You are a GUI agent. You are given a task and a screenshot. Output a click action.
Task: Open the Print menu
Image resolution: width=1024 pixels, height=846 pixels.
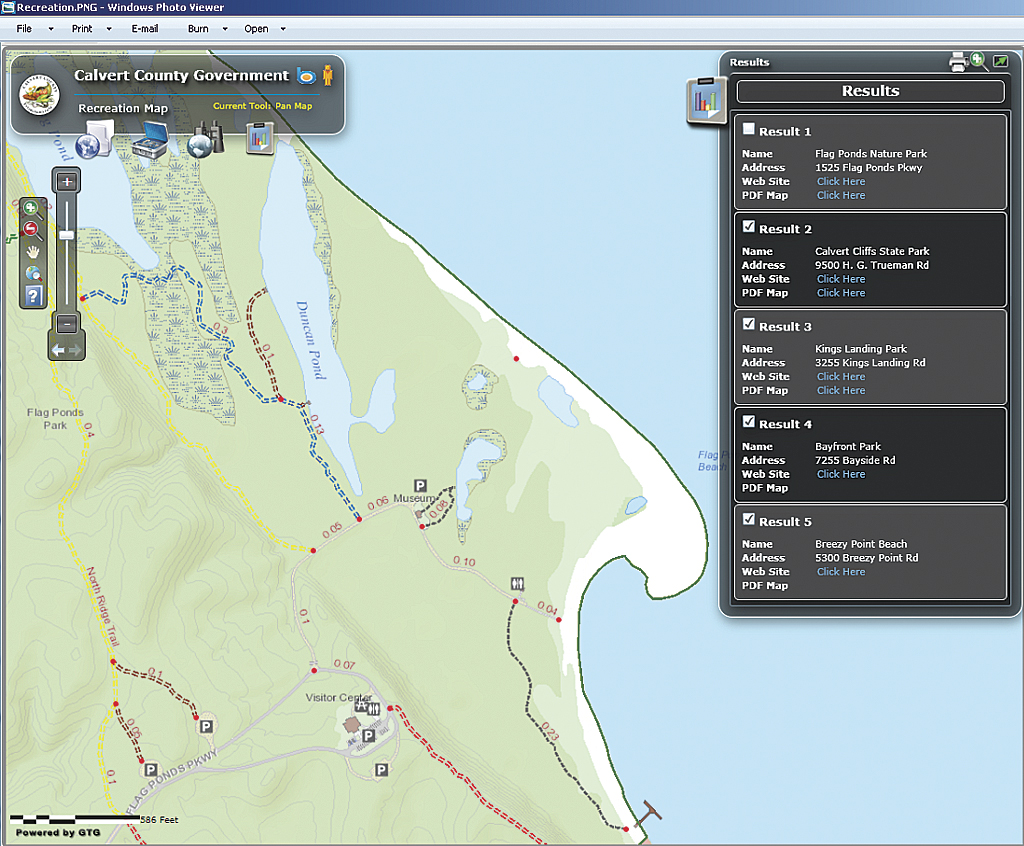pos(82,29)
